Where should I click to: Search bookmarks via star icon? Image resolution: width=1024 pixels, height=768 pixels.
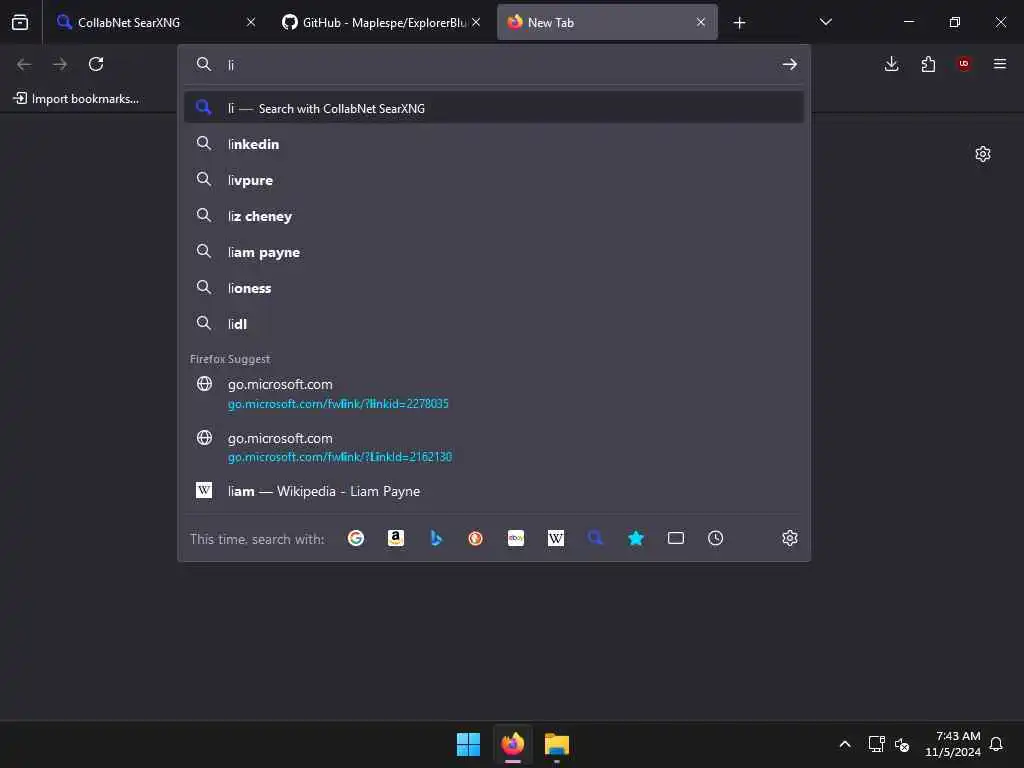(635, 538)
